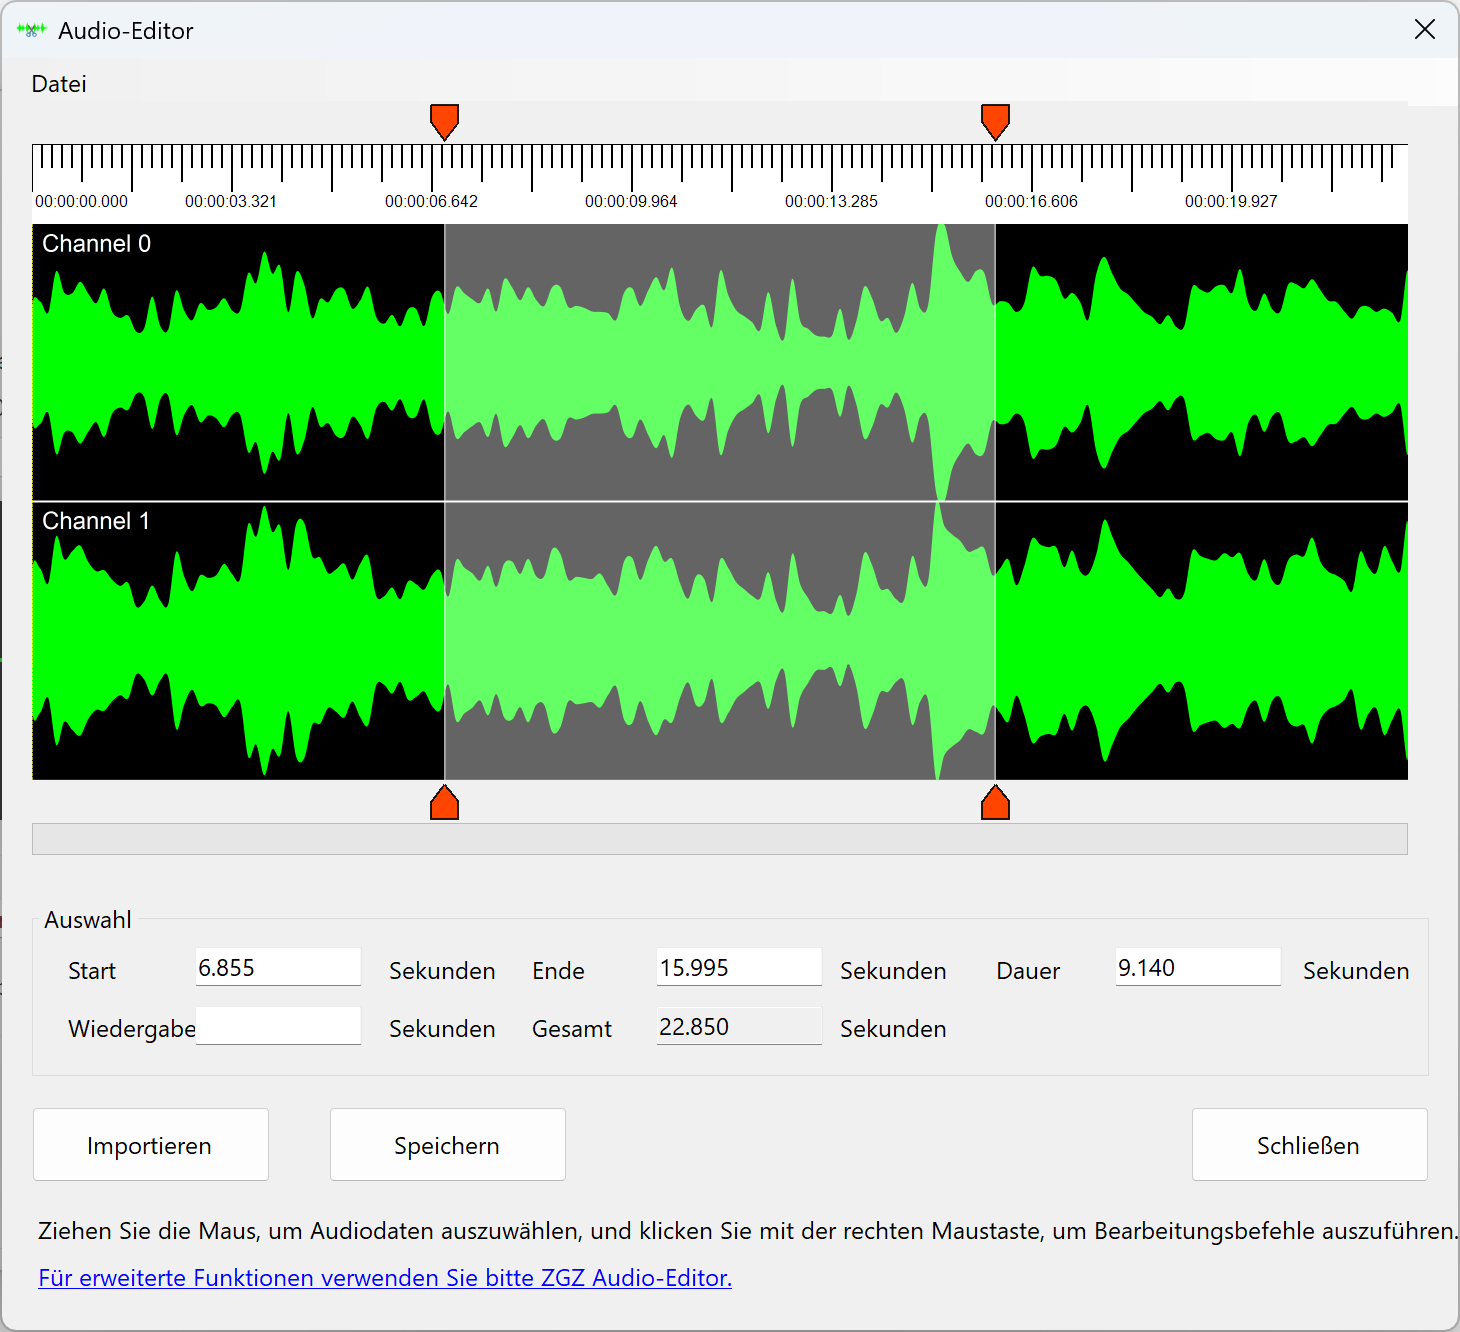Click the Gesamt total time field

739,1026
